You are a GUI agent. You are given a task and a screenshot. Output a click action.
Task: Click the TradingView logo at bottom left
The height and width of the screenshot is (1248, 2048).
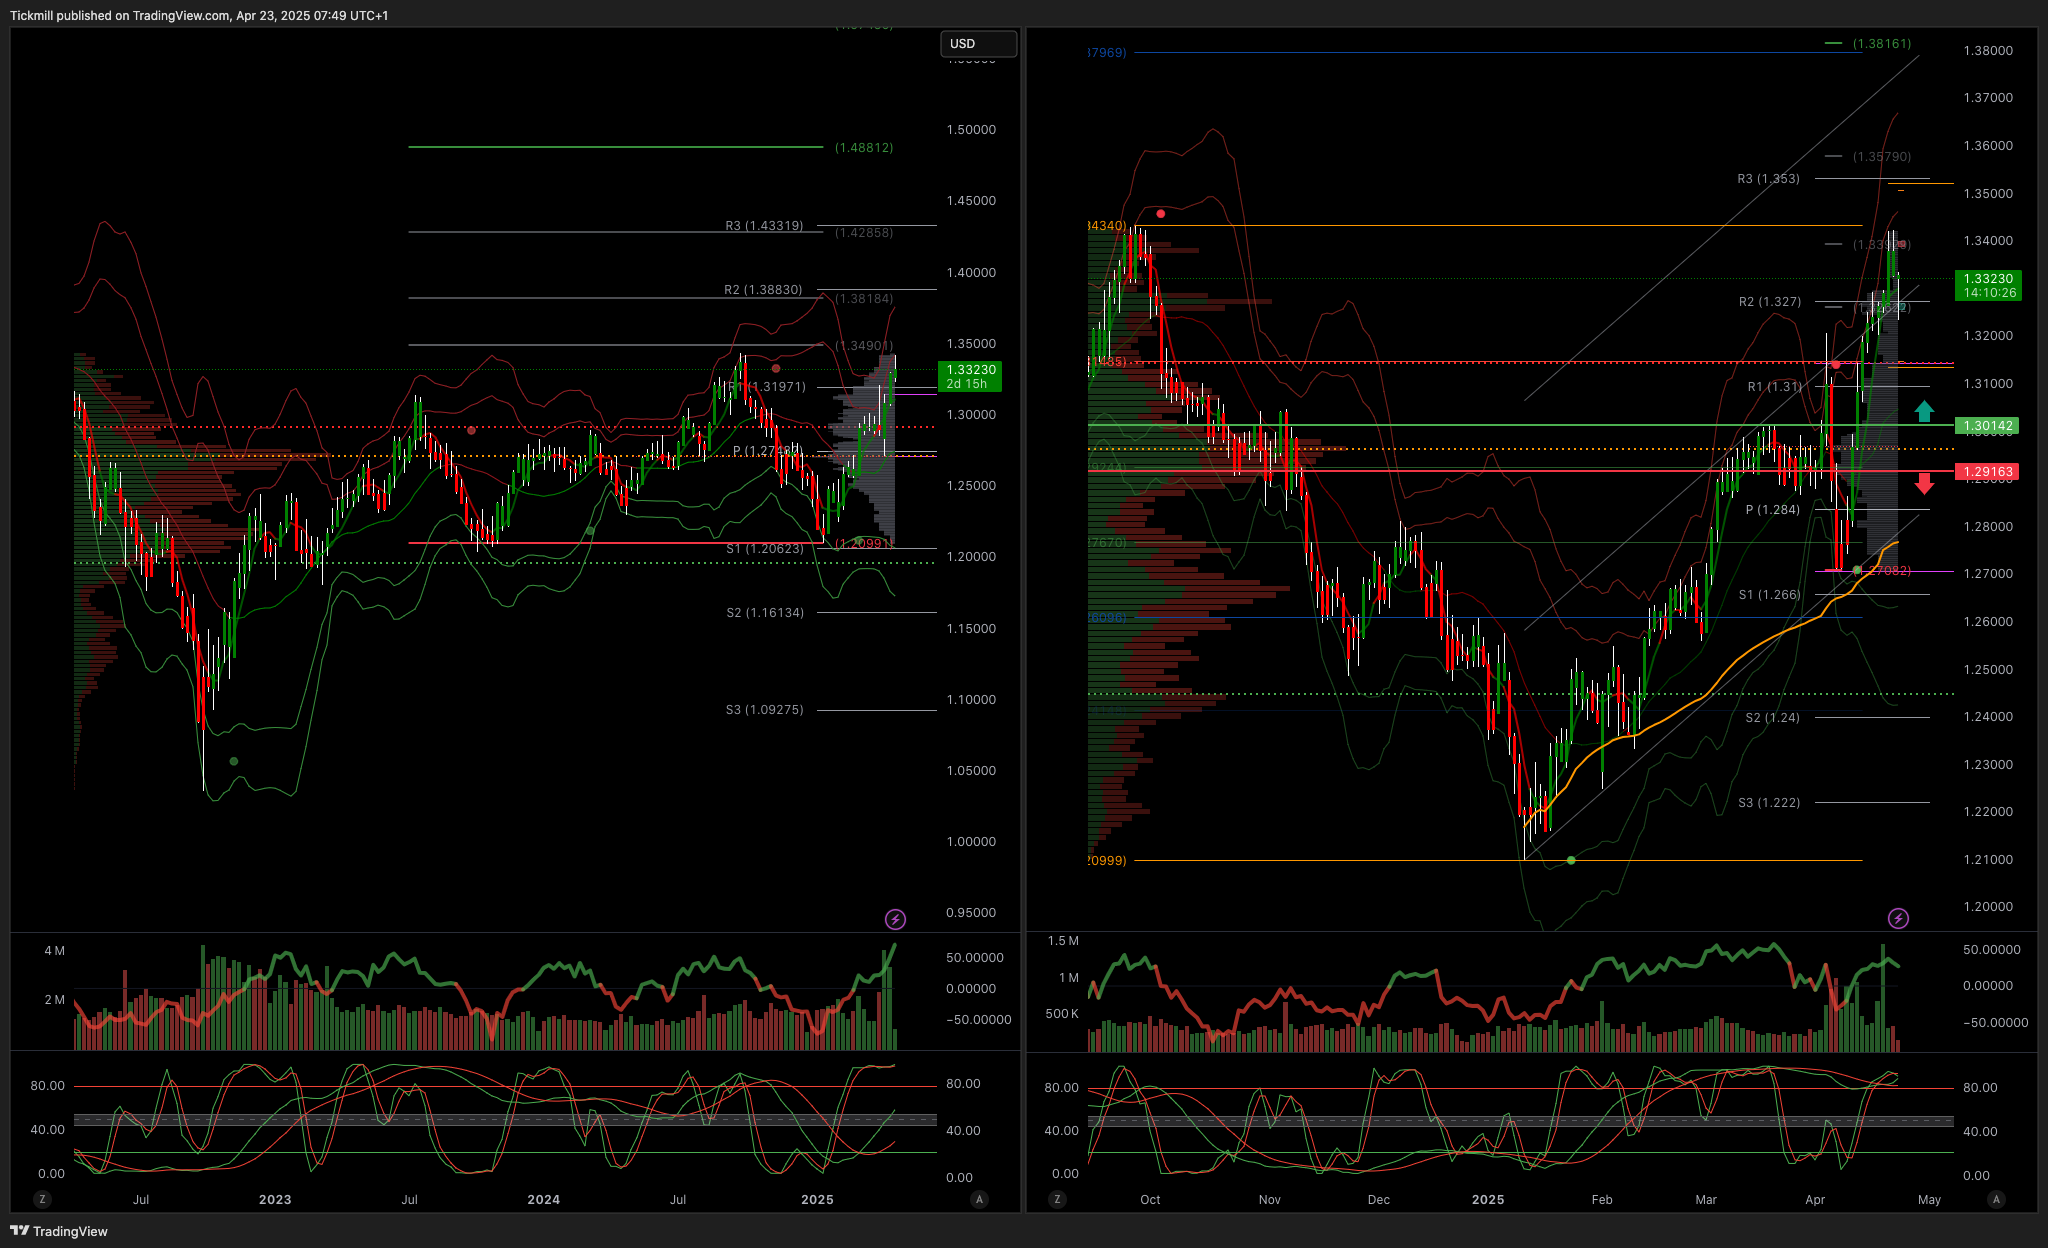[x=59, y=1231]
